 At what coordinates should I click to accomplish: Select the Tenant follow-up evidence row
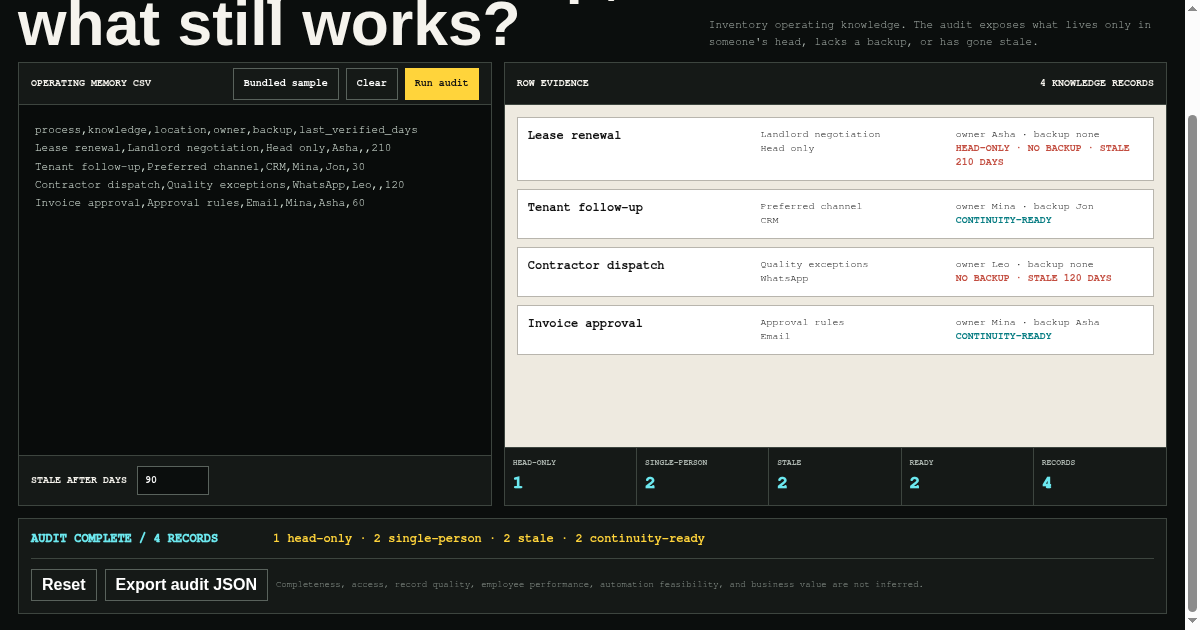click(x=835, y=214)
